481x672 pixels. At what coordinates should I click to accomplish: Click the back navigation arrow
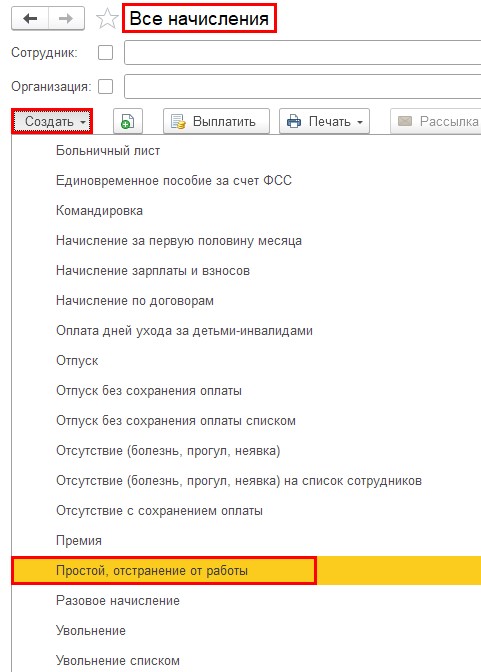(x=30, y=19)
